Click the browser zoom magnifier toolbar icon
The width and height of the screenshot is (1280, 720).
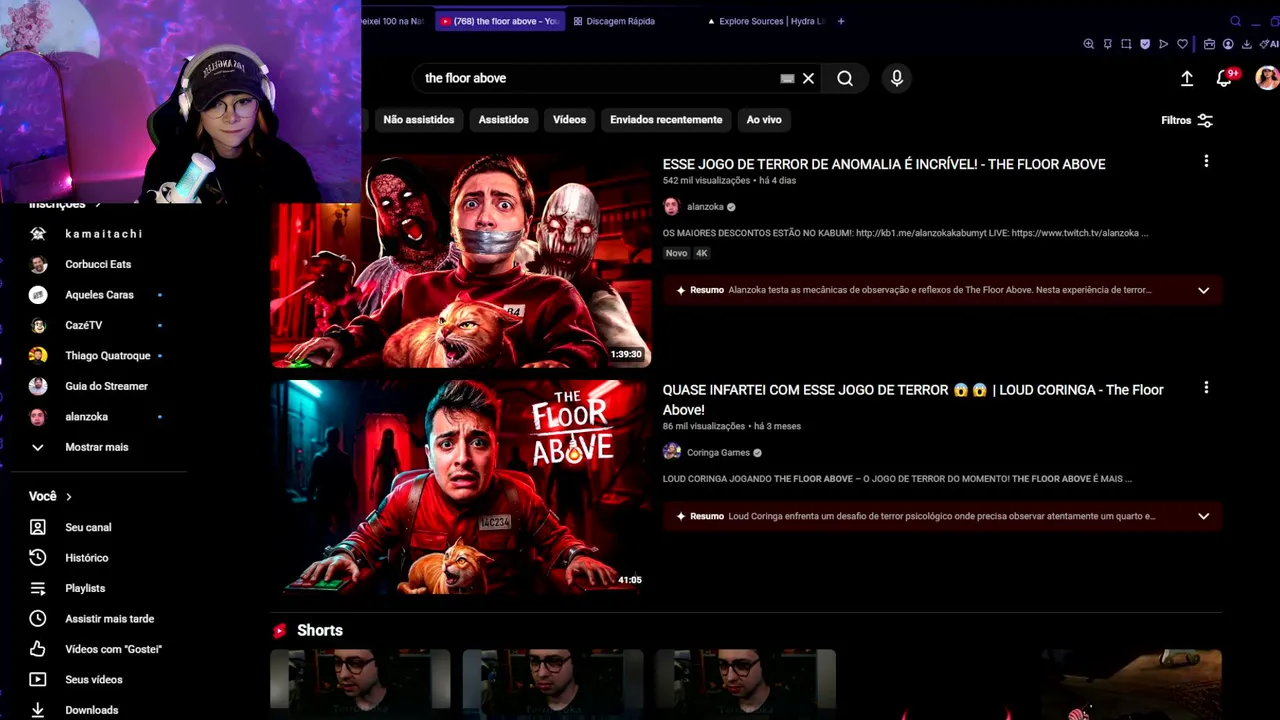[1089, 44]
